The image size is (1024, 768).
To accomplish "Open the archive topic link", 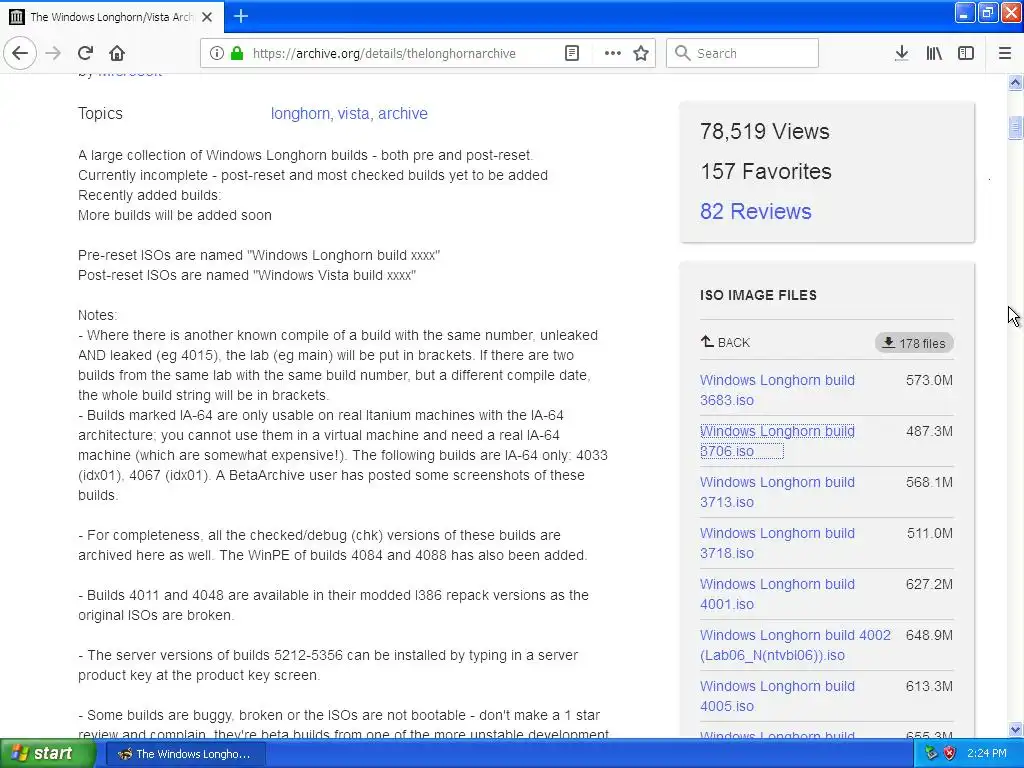I will click(403, 114).
